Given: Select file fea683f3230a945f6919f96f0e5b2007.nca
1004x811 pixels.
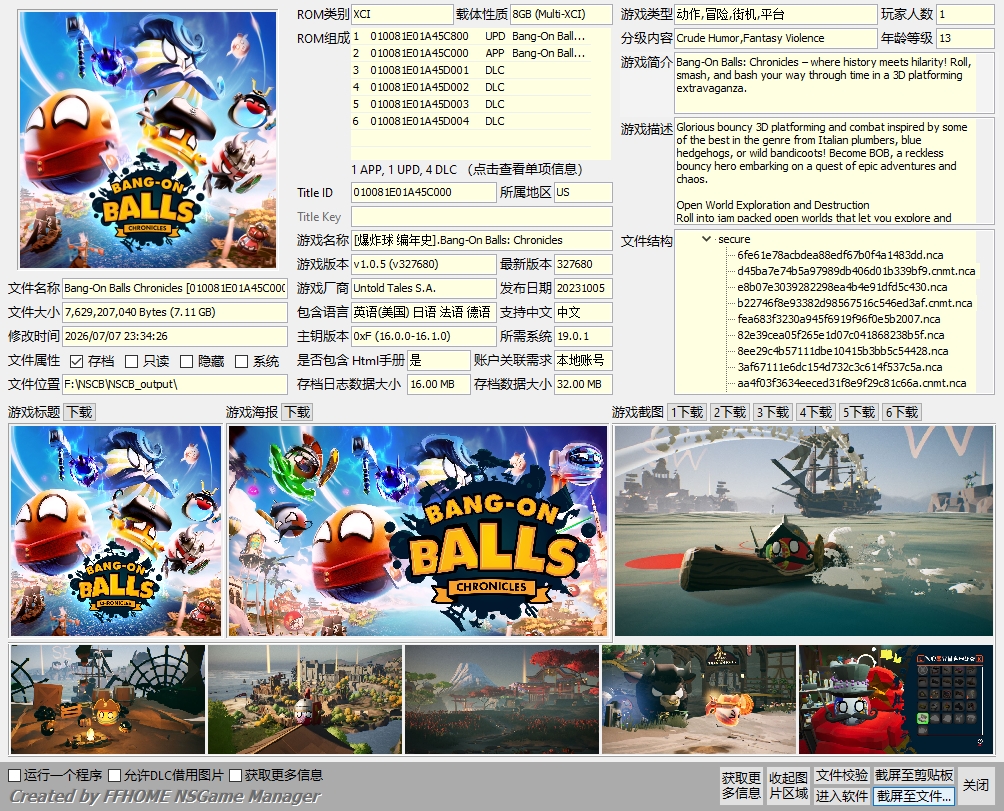Looking at the screenshot, I should click(x=839, y=319).
